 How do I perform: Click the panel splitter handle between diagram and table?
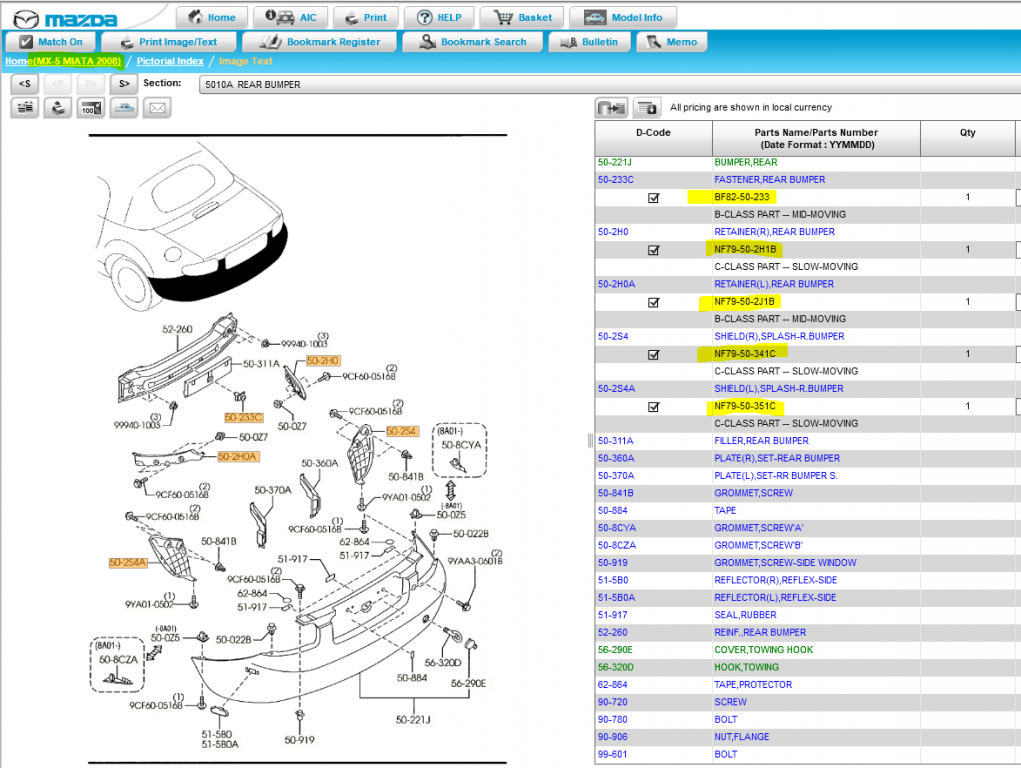(x=591, y=441)
